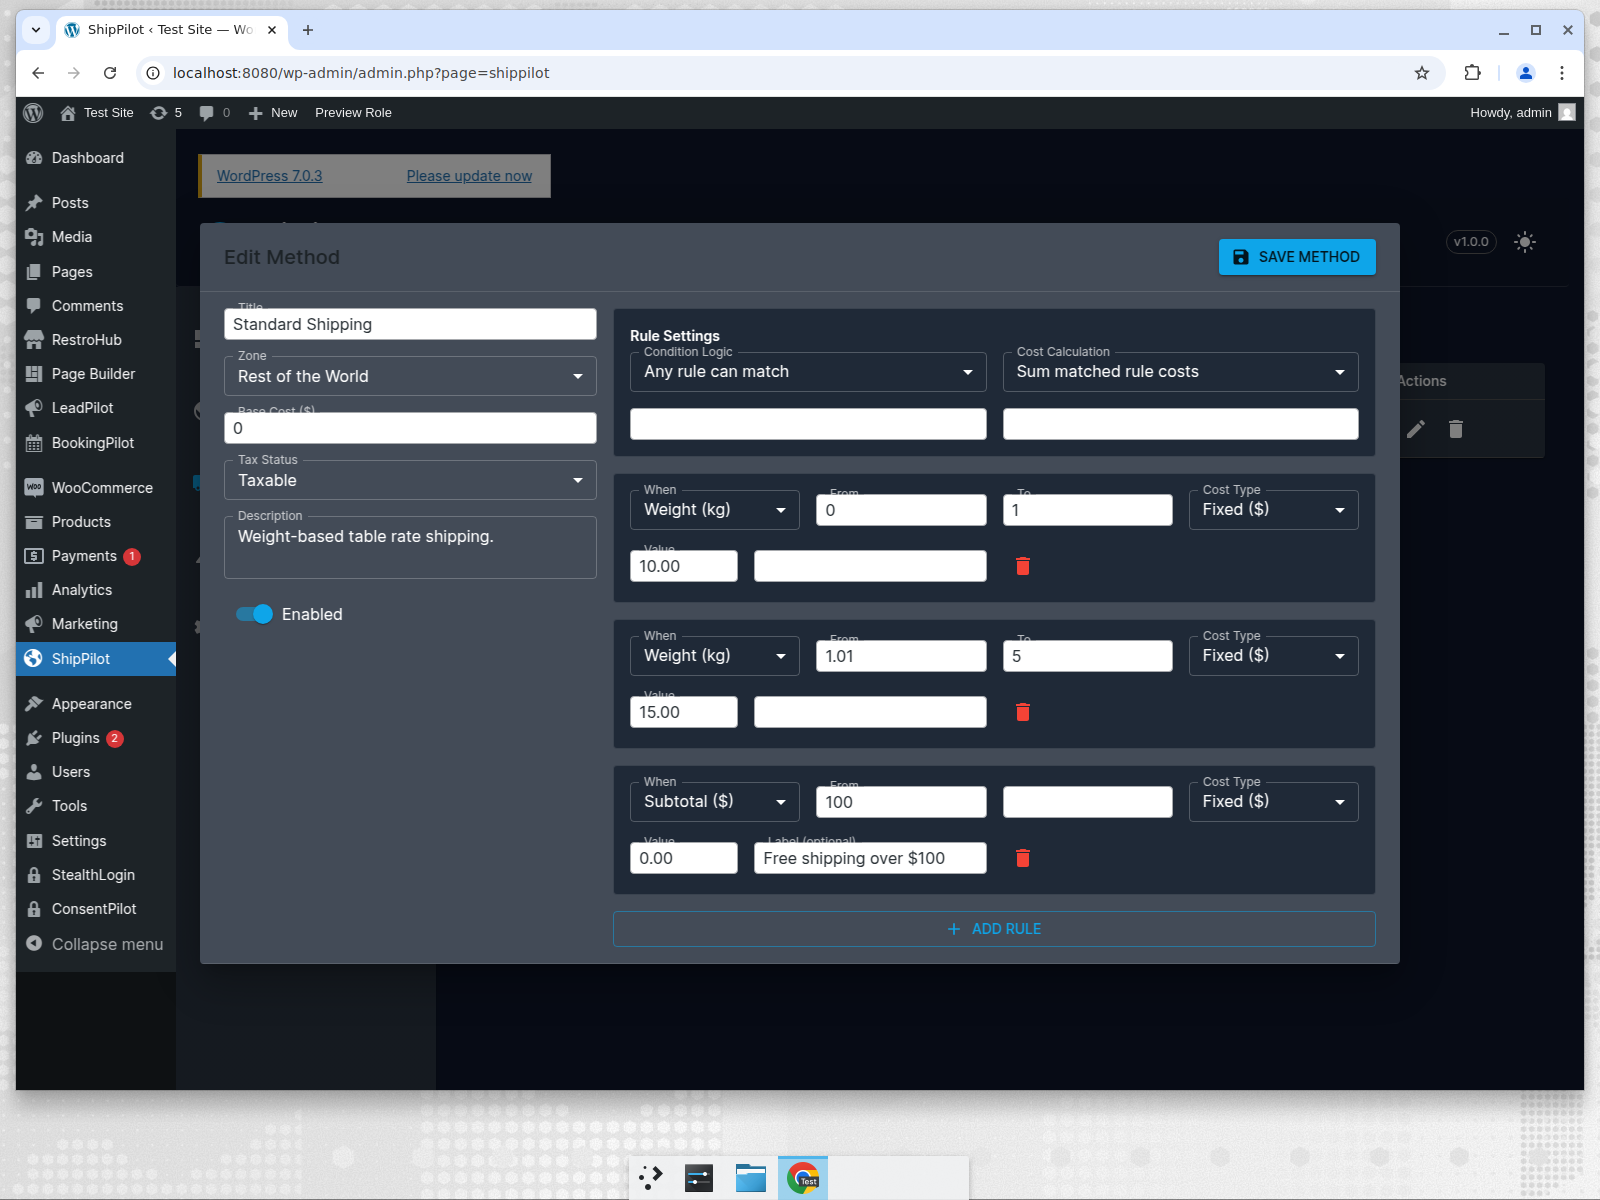This screenshot has height=1200, width=1600.
Task: Open a new browser tab
Action: point(308,30)
